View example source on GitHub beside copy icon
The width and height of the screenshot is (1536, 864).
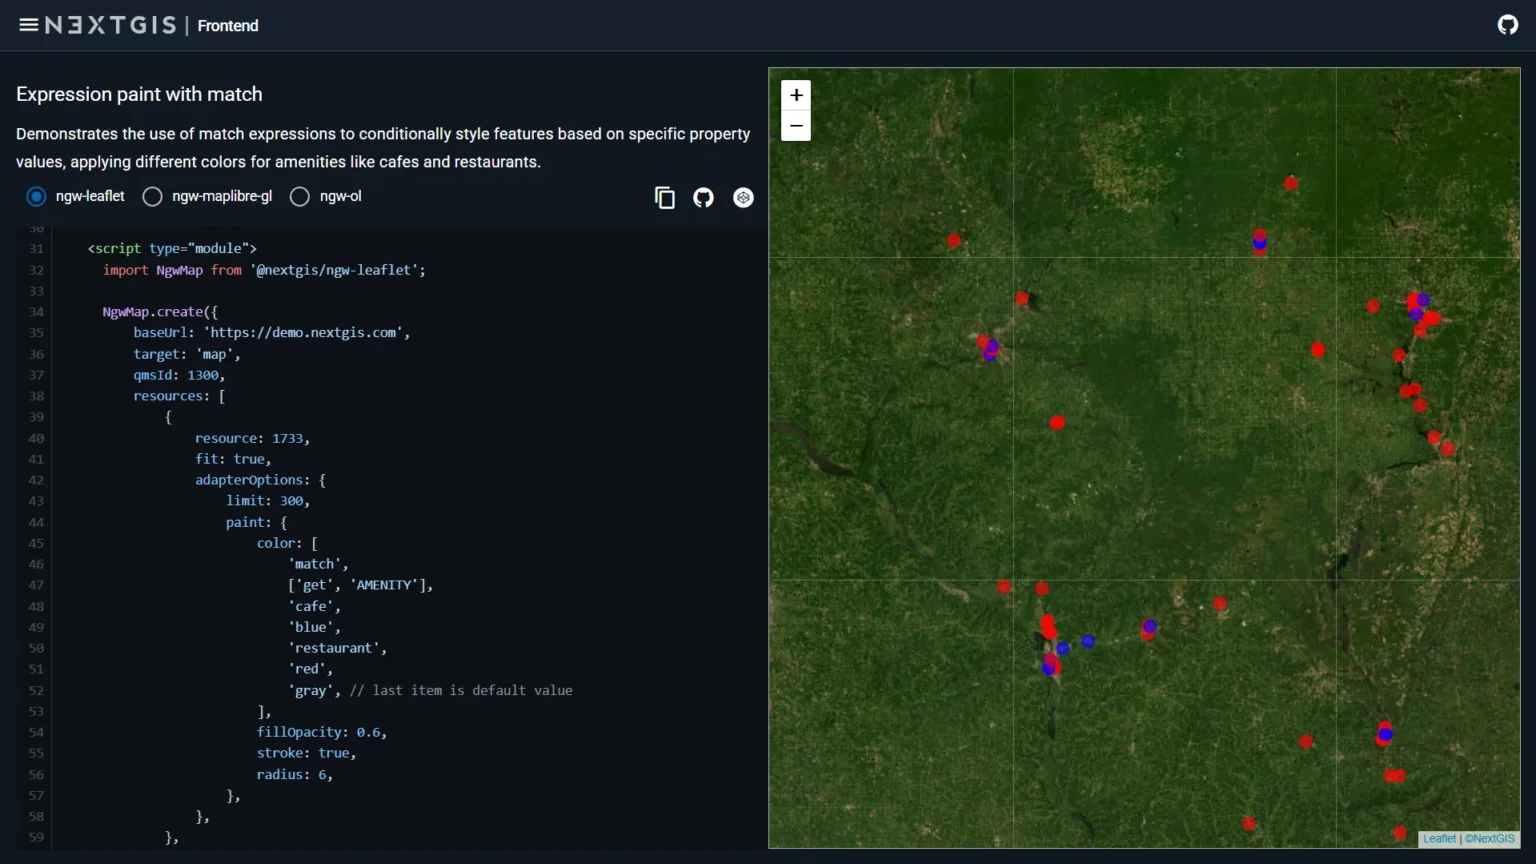click(704, 198)
